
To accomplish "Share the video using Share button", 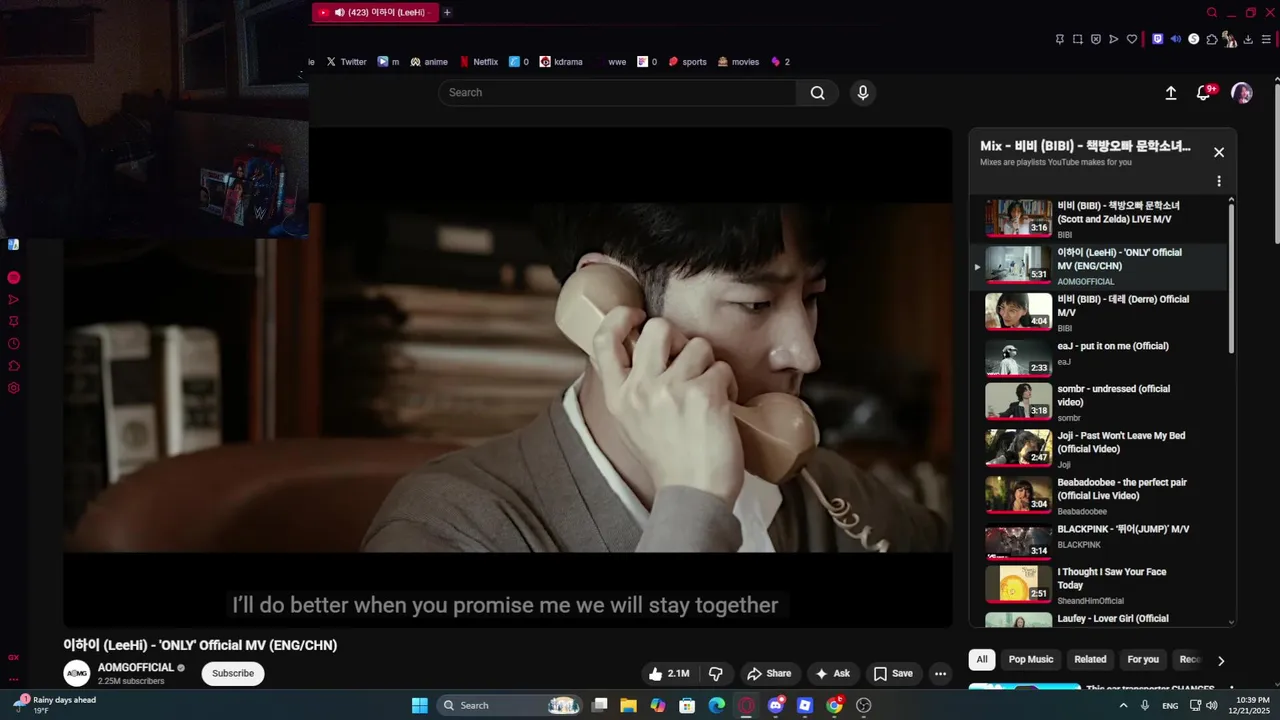I will point(769,674).
